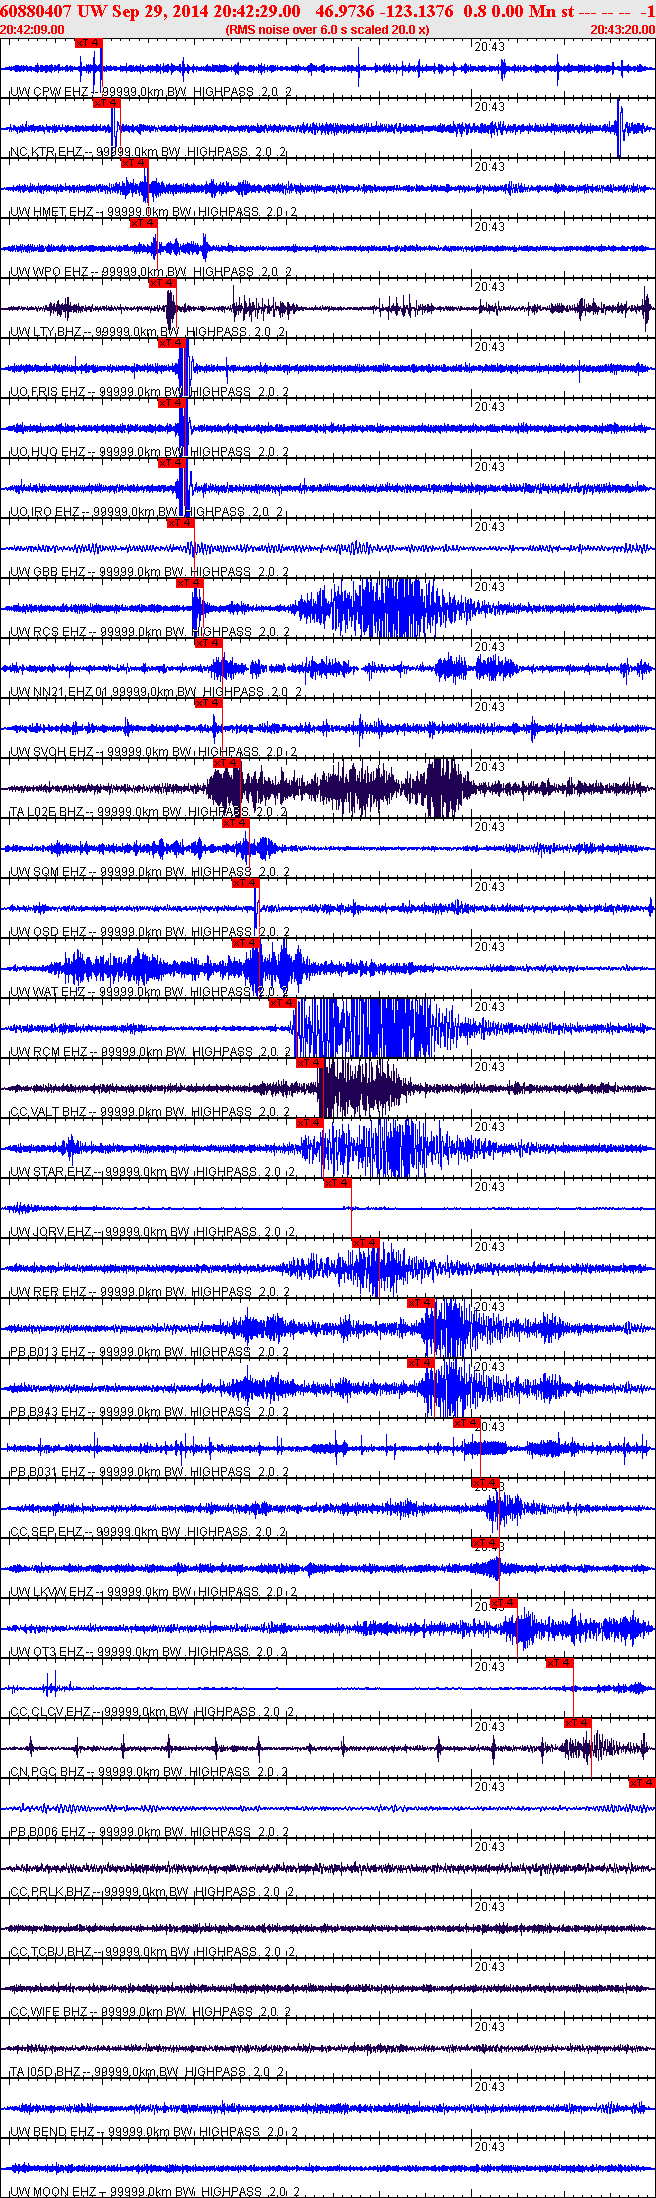Click the UW MOON EHZ station label
Image resolution: width=656 pixels, height=2198 pixels.
click(53, 2192)
